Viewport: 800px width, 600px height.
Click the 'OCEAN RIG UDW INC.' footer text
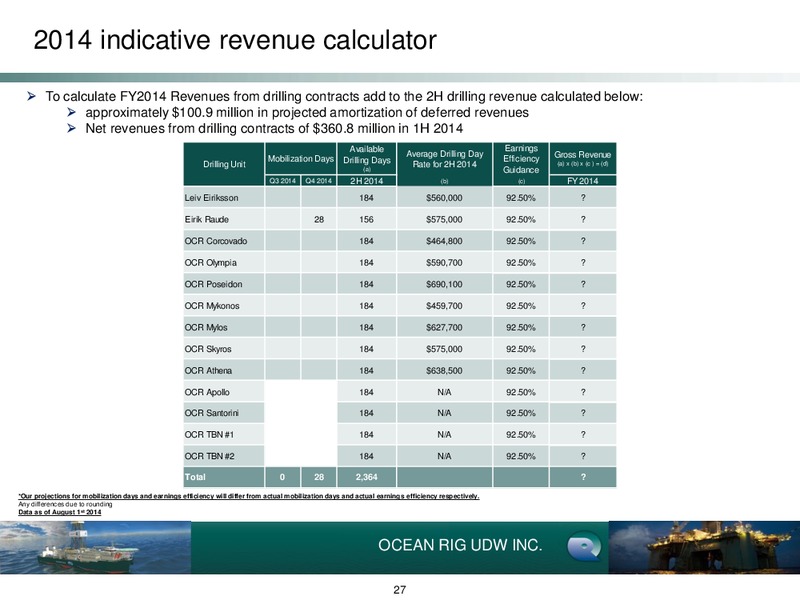[x=460, y=545]
